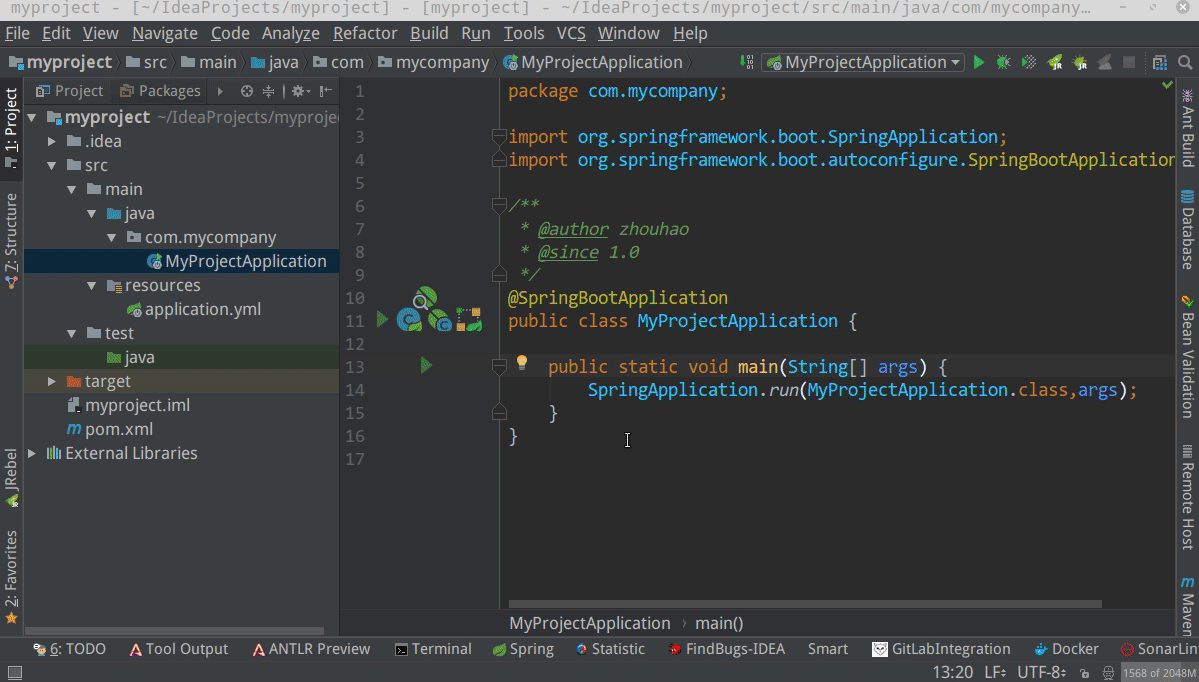1199x682 pixels.
Task: Click the editor horizontal scrollbar
Action: pos(805,604)
